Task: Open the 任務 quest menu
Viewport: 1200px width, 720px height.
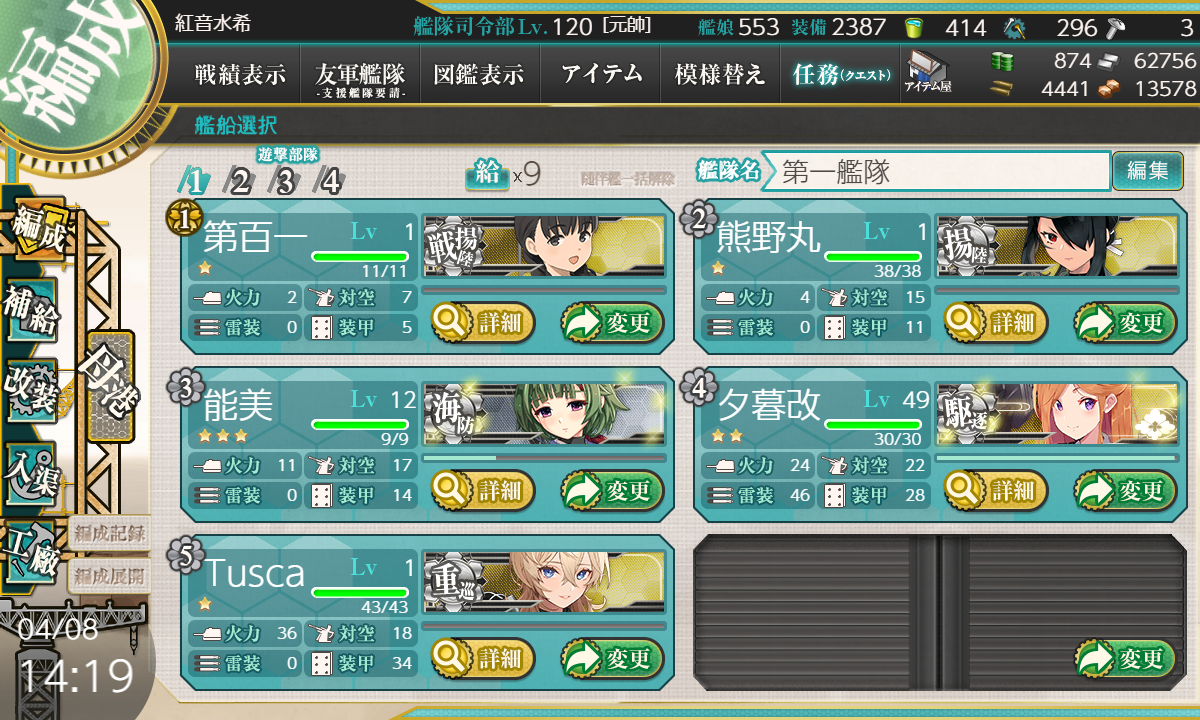Action: tap(840, 74)
